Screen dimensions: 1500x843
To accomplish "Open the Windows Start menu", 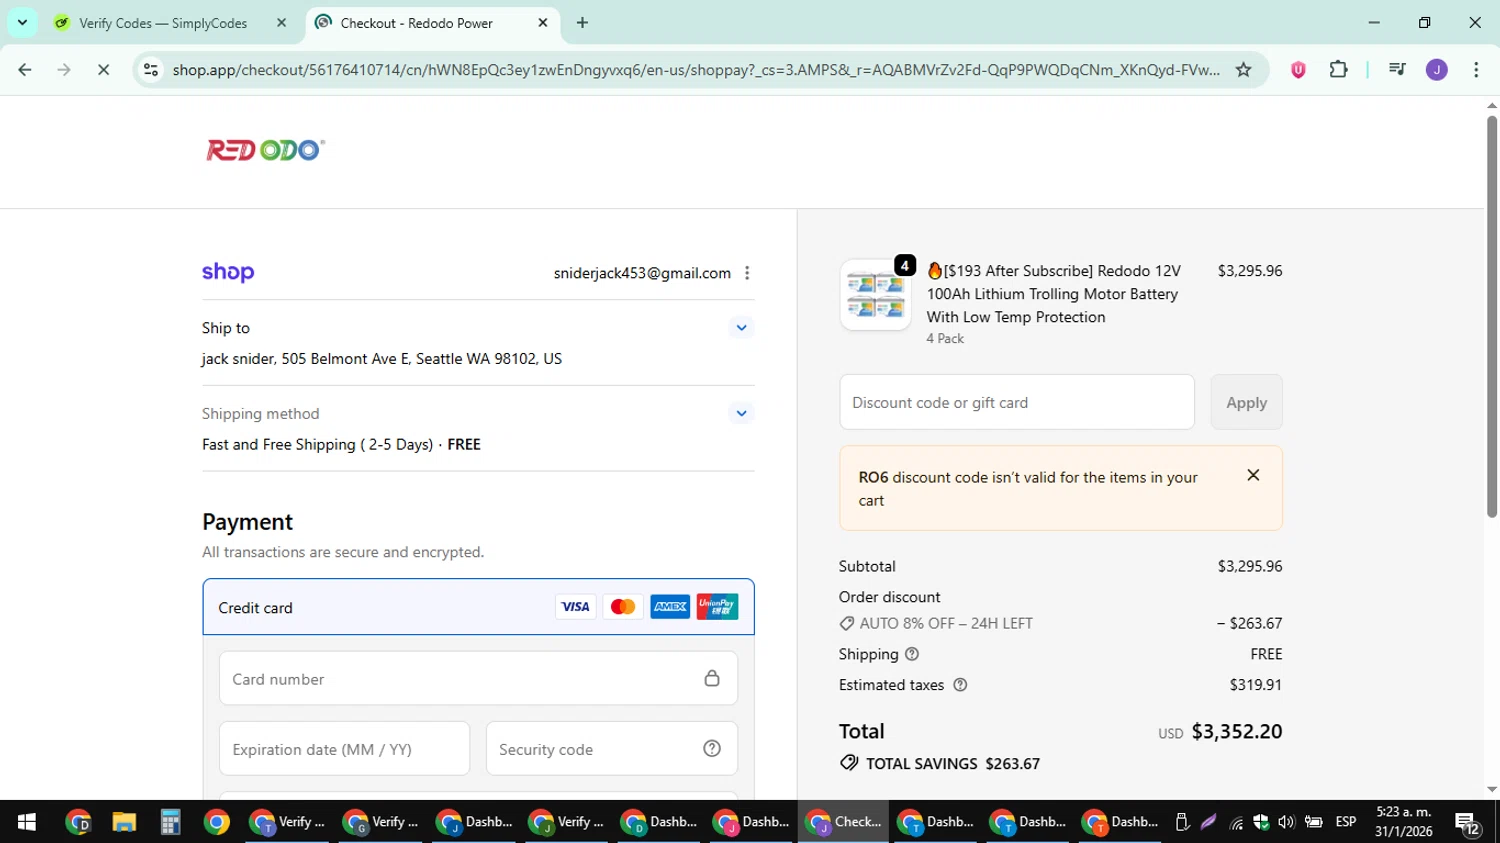I will (27, 822).
